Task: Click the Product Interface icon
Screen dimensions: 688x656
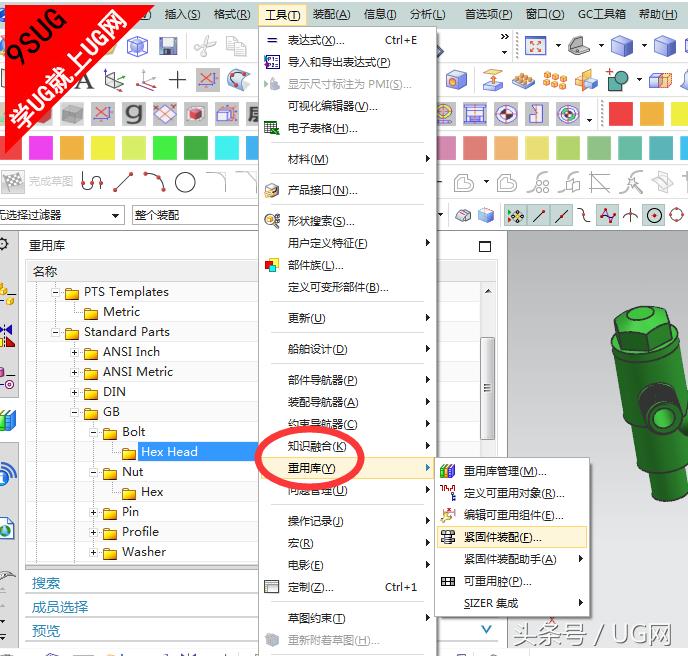Action: pyautogui.click(x=272, y=190)
